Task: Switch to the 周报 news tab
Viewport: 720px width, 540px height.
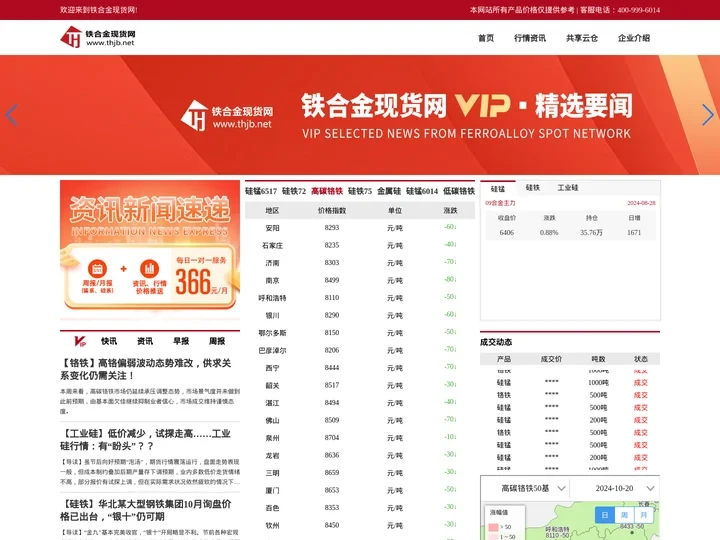Action: click(x=217, y=341)
